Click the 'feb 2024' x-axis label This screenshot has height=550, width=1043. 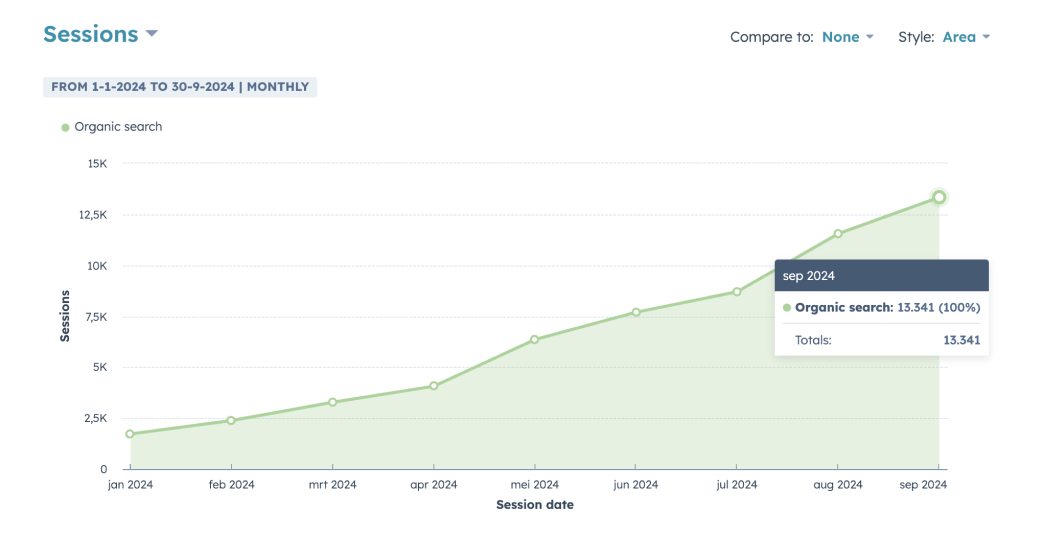coord(231,485)
